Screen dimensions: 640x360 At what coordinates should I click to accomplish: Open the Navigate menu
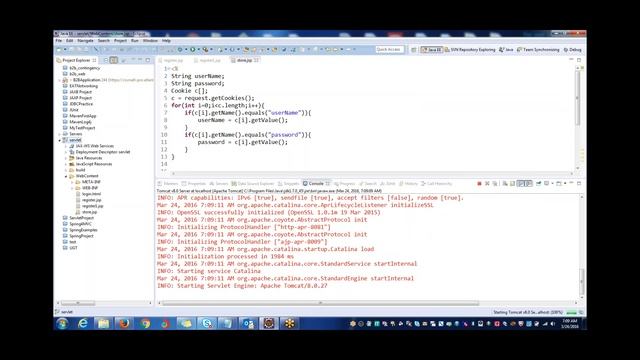tap(85, 41)
